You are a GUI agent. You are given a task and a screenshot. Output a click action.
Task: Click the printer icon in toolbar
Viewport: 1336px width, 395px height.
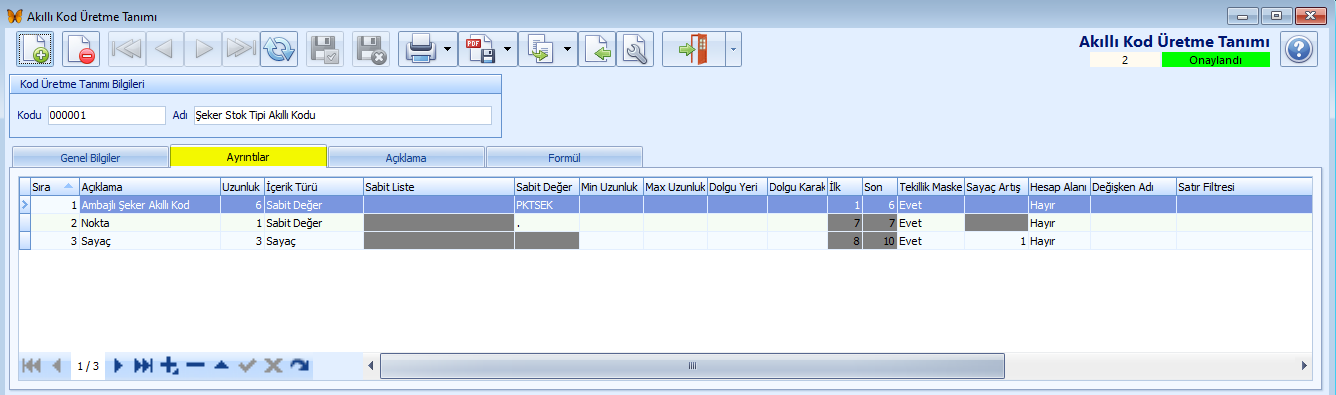(419, 48)
